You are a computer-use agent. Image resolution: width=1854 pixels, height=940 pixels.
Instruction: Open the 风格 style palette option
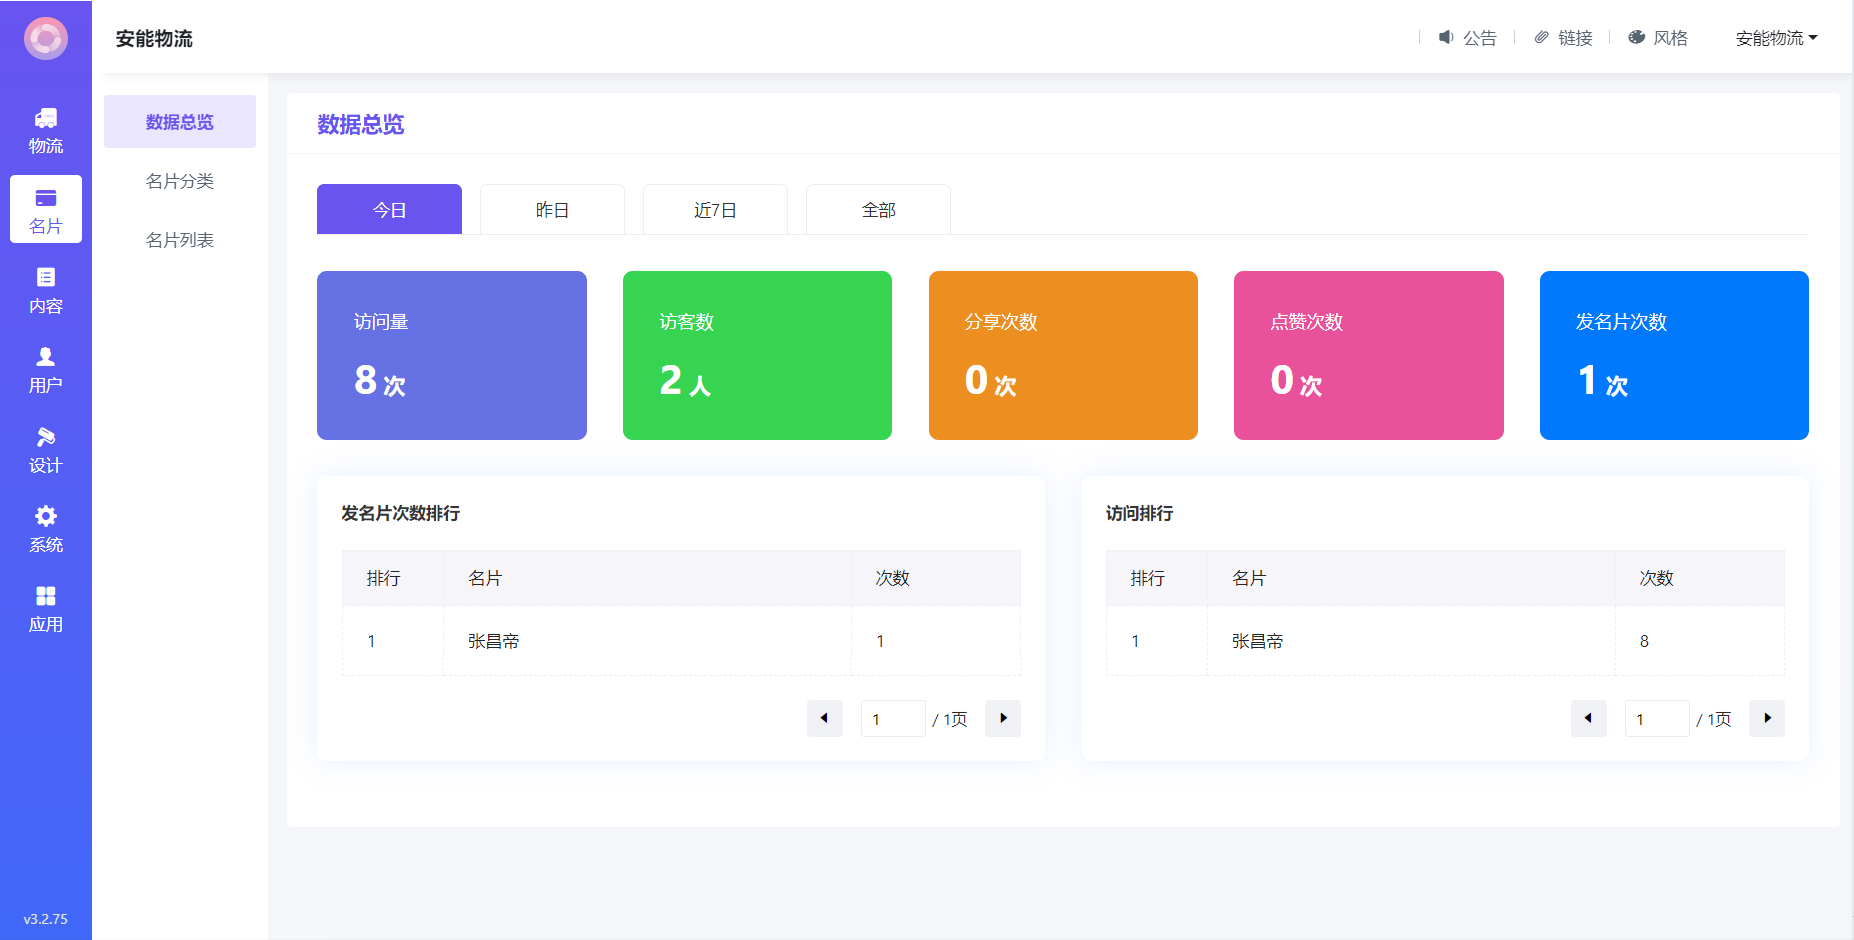[1658, 38]
